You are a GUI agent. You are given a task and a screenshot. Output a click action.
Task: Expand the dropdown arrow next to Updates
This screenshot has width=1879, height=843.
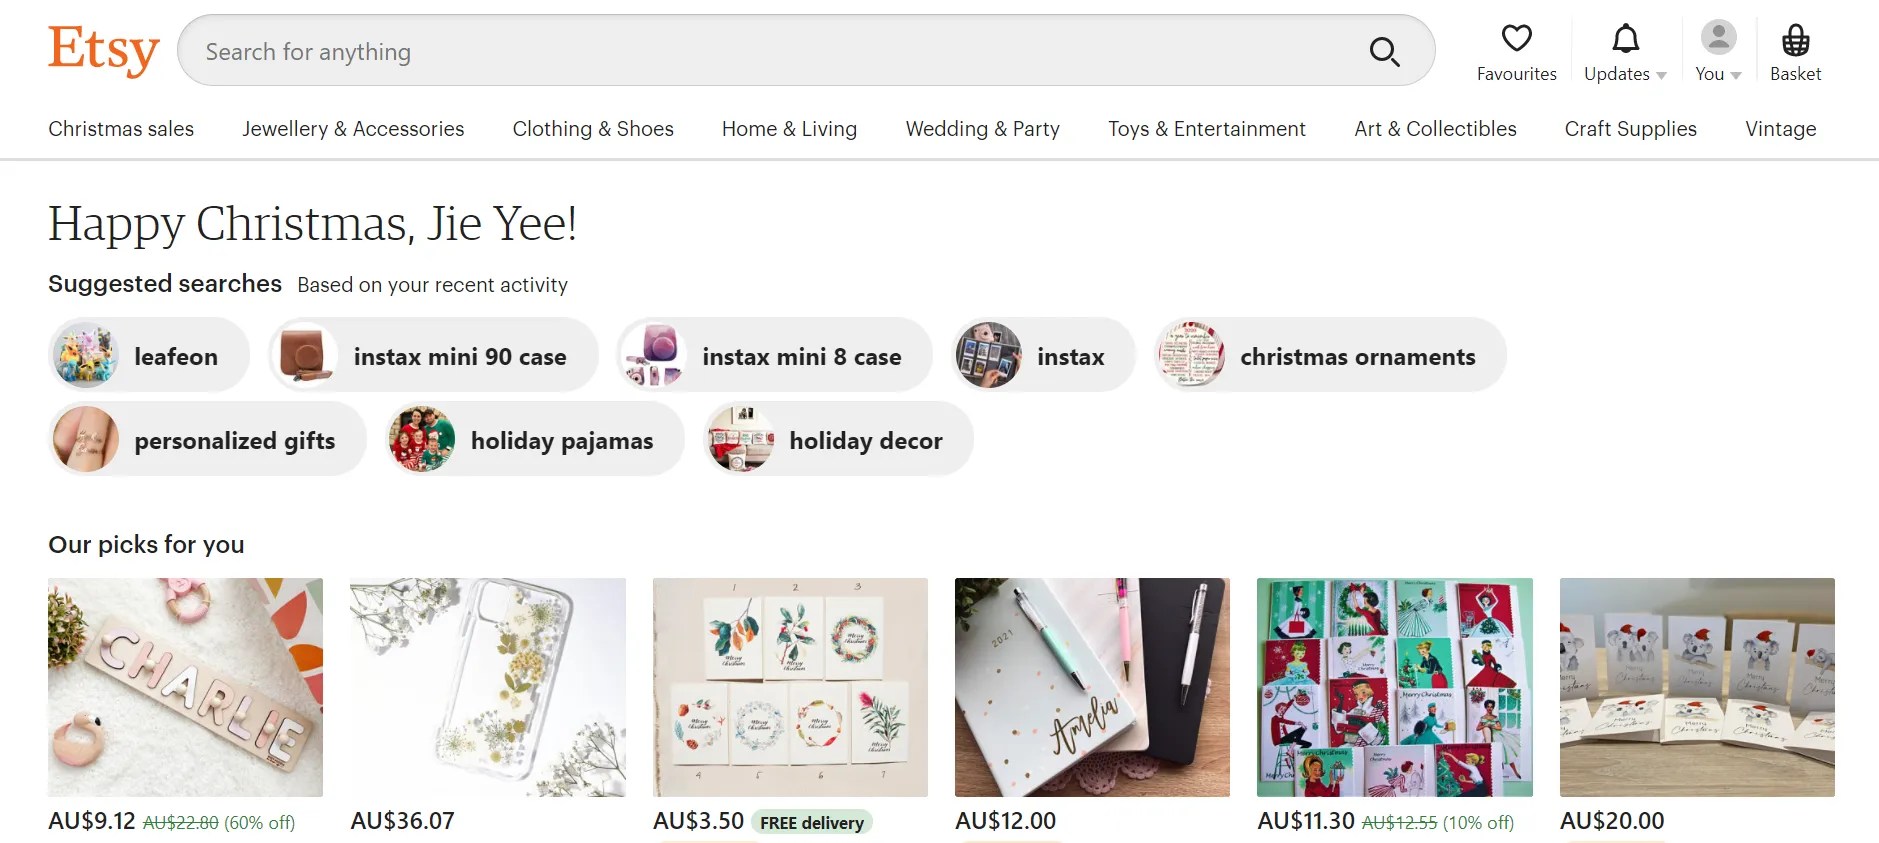(x=1662, y=74)
